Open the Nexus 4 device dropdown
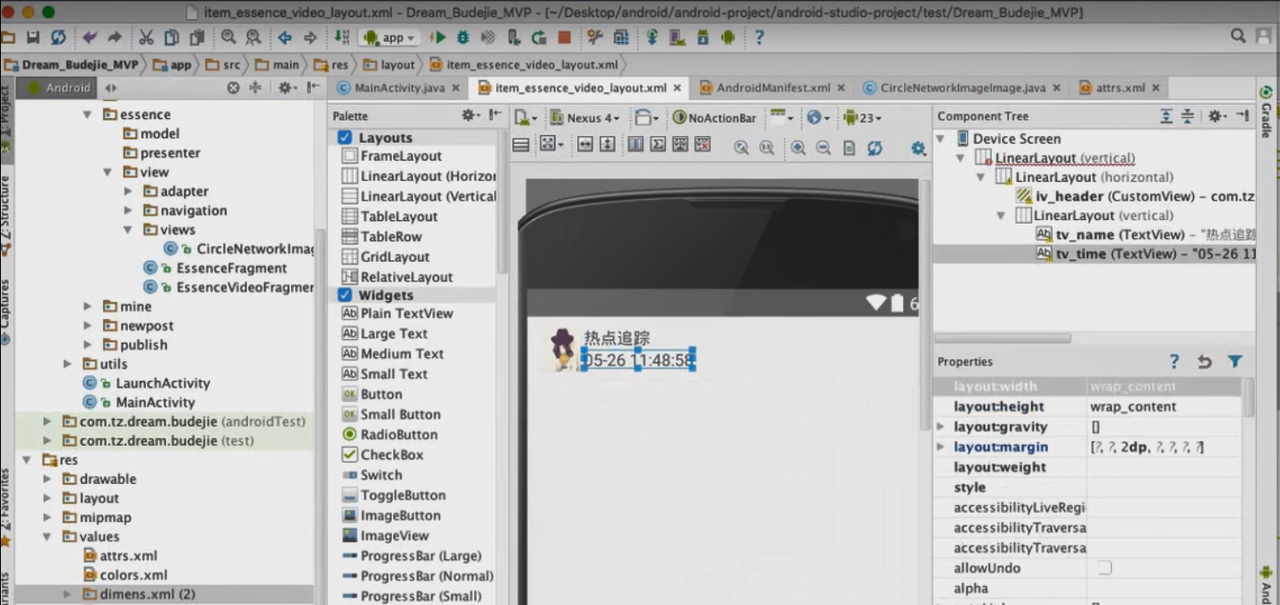The image size is (1280, 605). [584, 118]
